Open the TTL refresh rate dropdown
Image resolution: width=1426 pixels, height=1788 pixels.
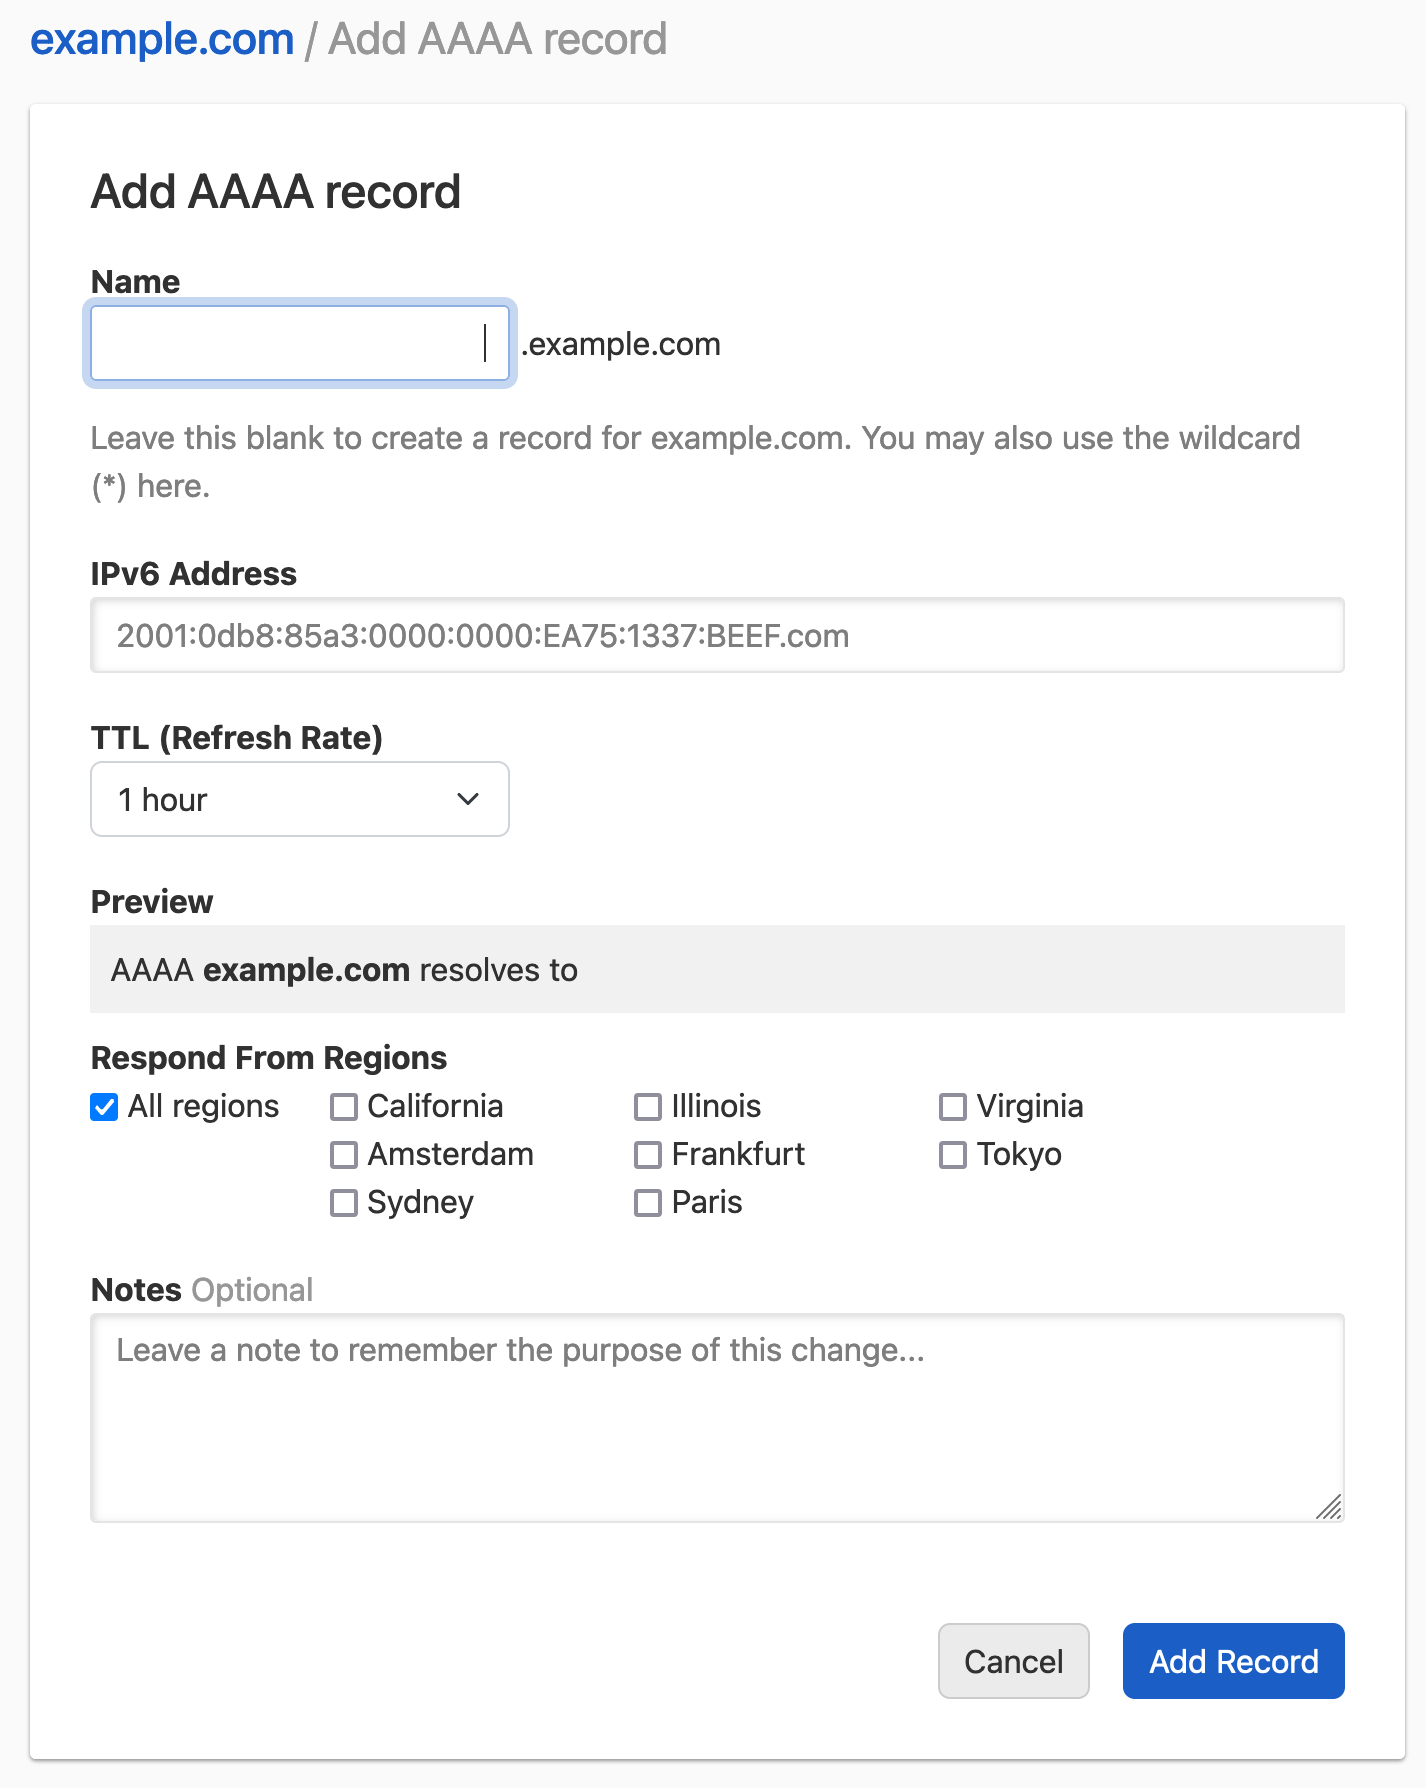(298, 798)
